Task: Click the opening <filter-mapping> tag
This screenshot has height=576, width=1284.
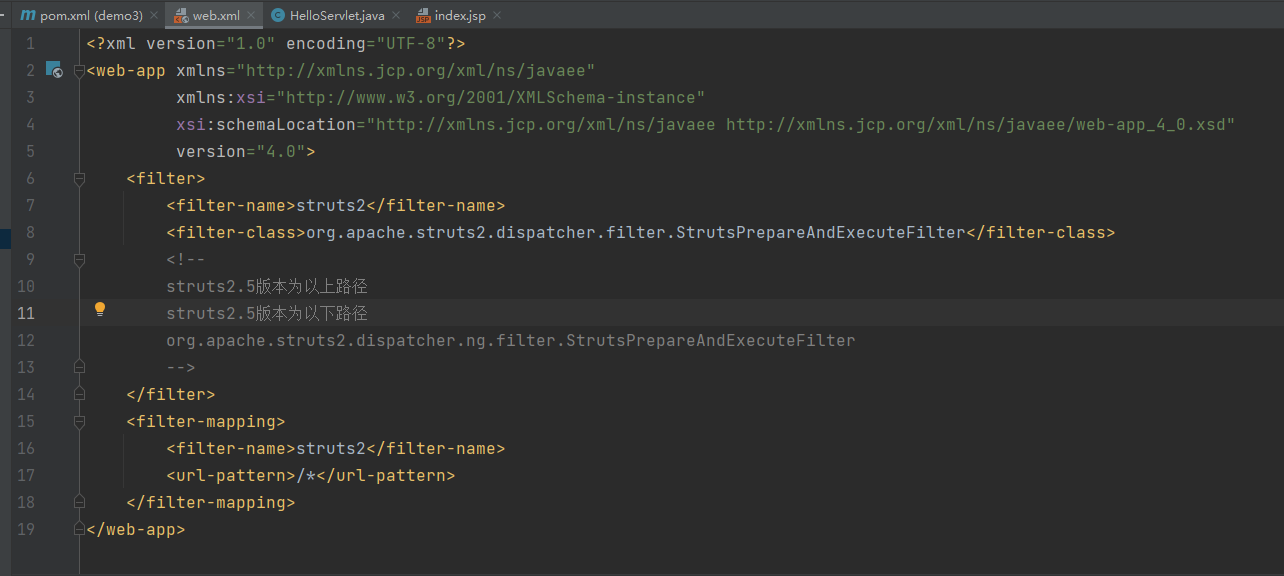Action: coord(206,421)
